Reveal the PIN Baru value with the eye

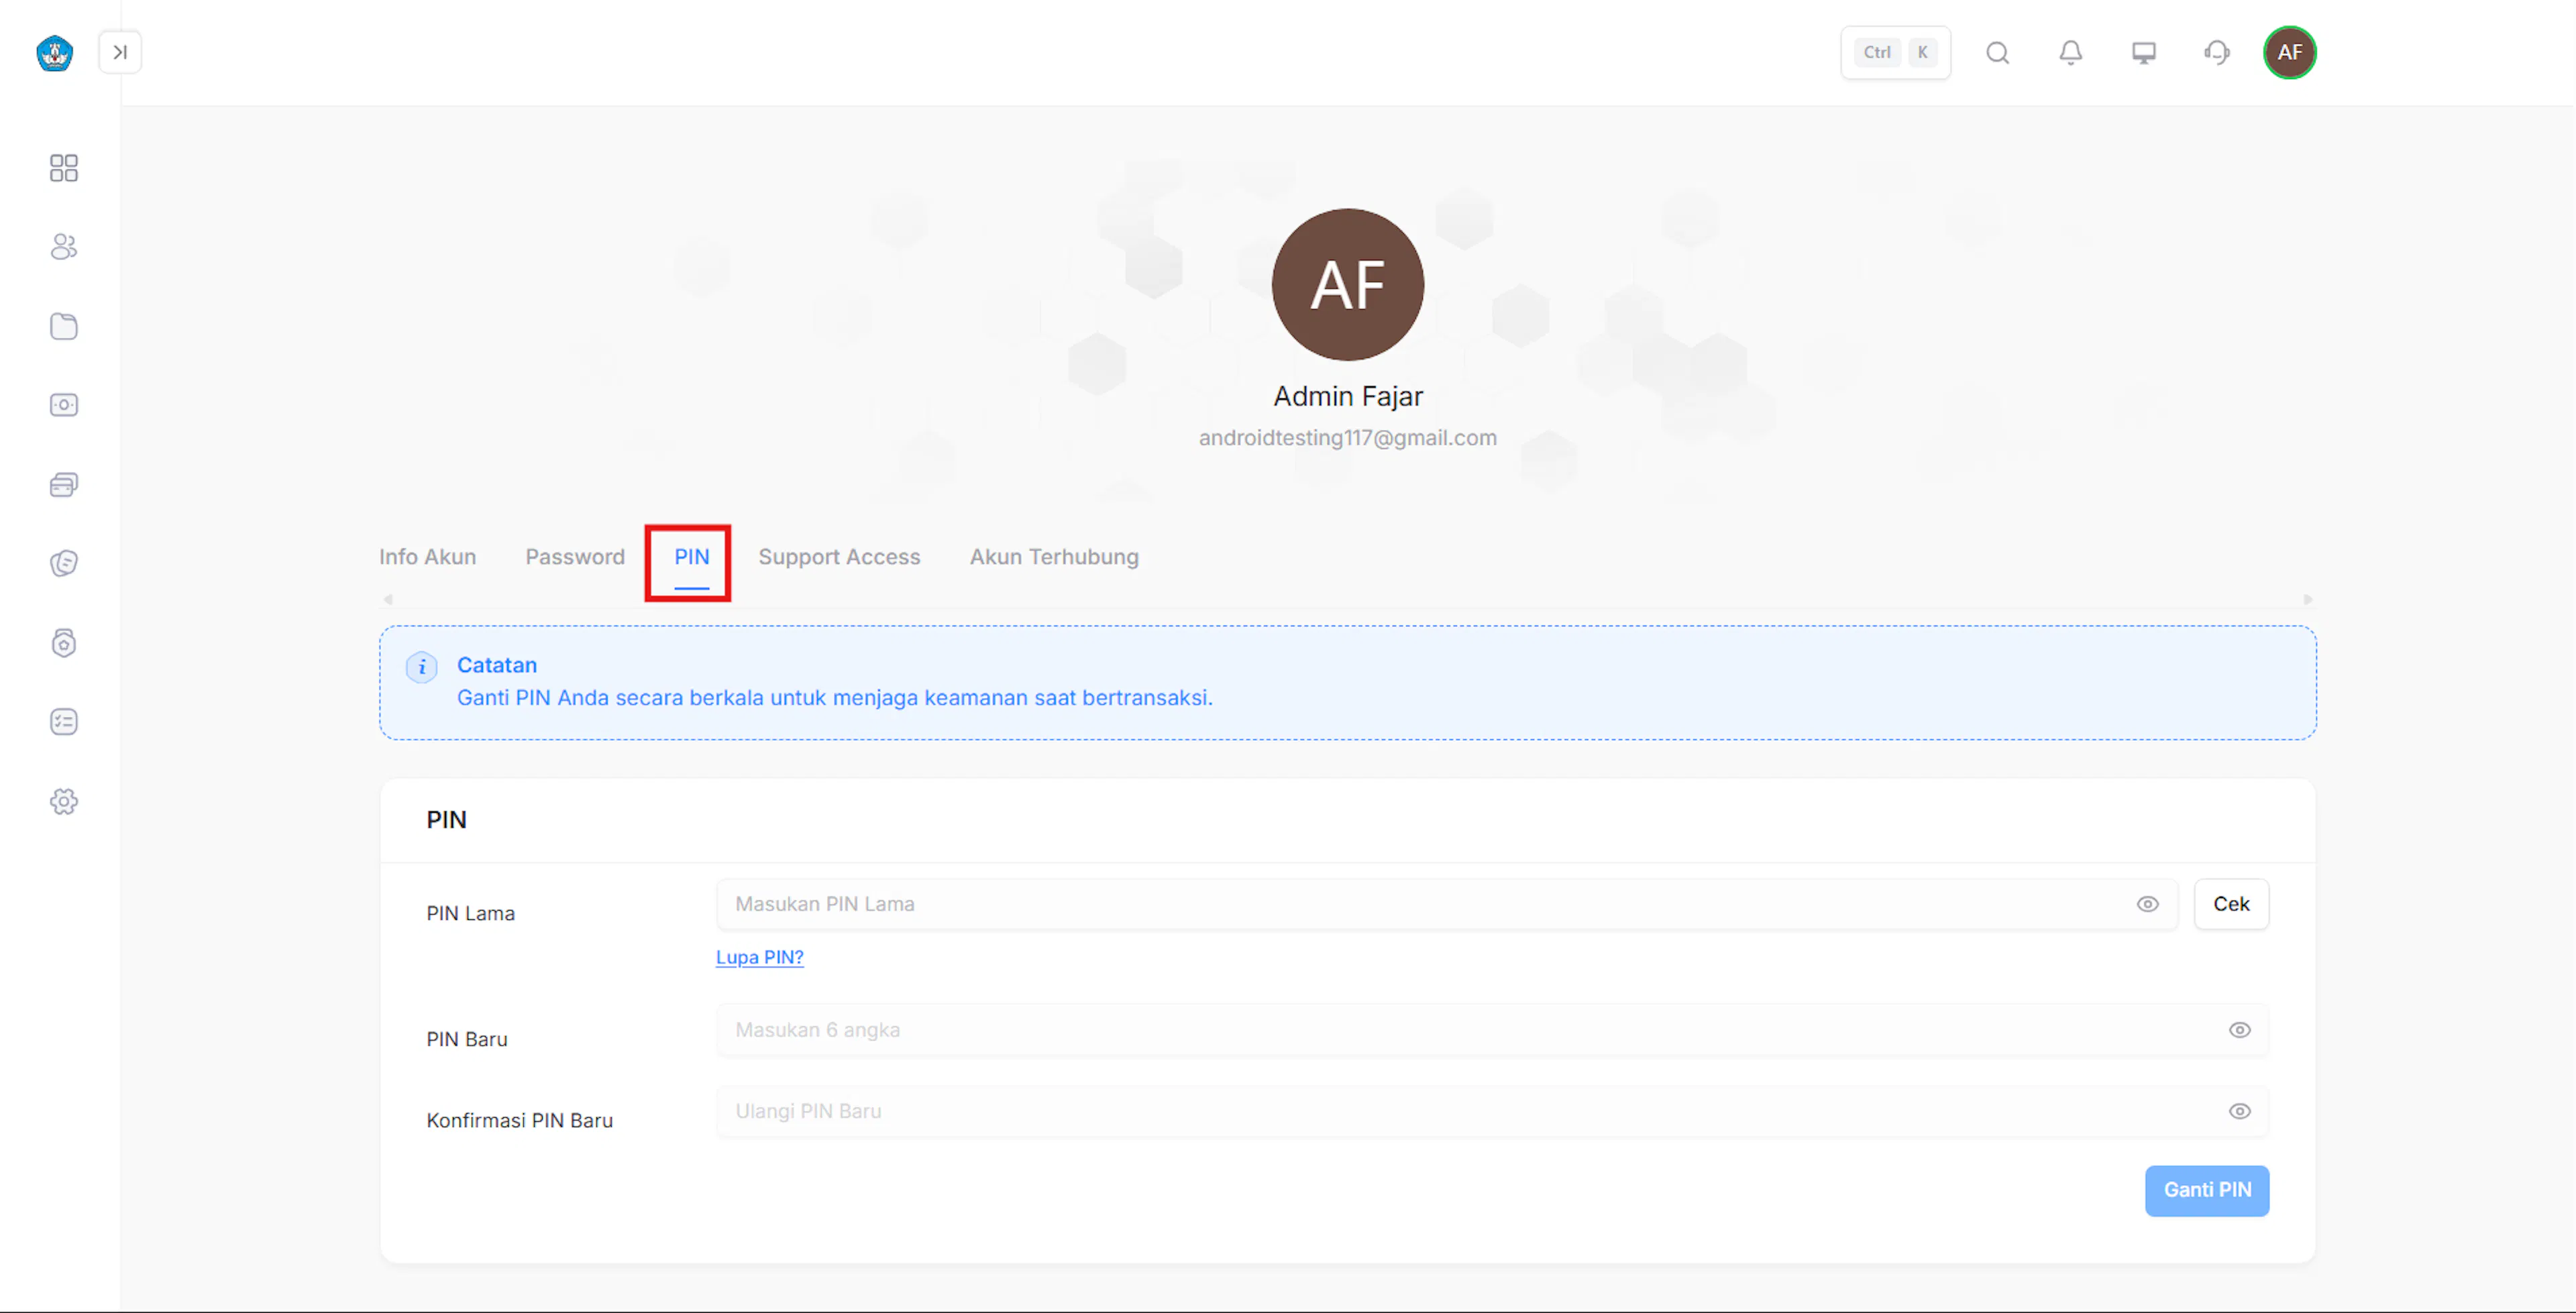coord(2239,1030)
